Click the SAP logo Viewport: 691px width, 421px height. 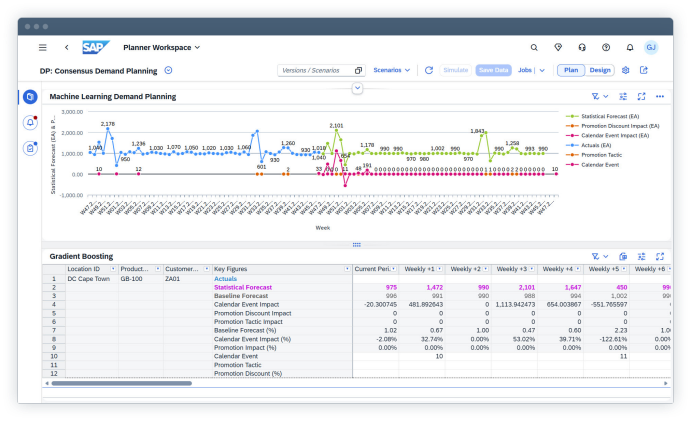[96, 47]
